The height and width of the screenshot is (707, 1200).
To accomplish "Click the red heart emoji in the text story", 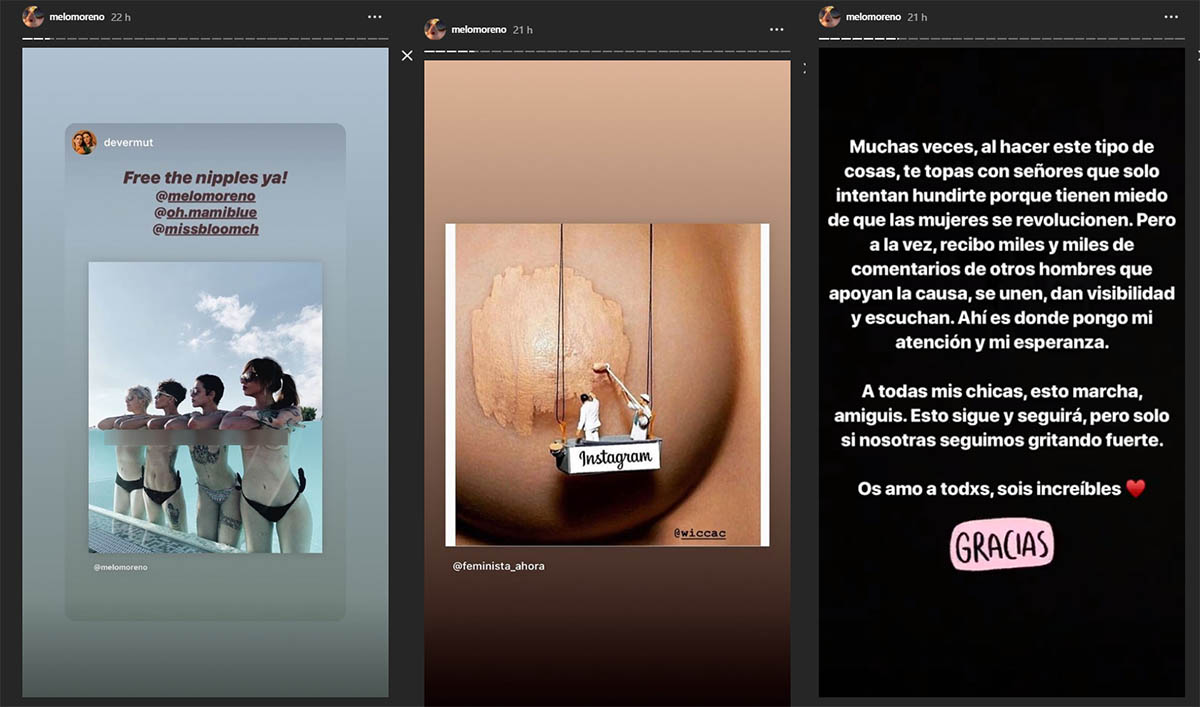I will click(x=1135, y=489).
